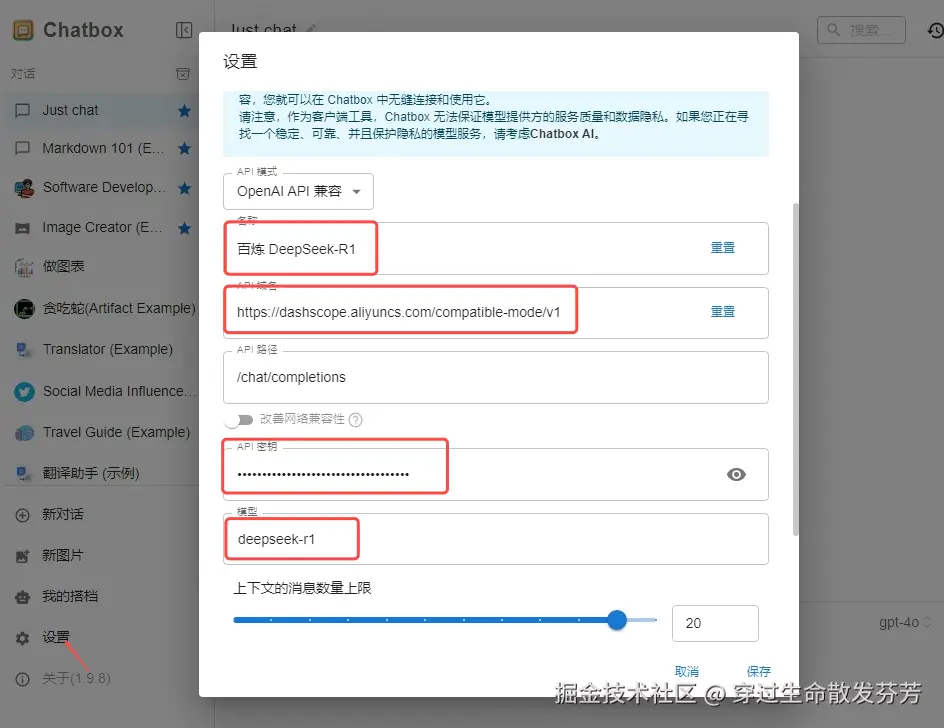Click the robot icon beside 我的搭档
Screen dimensions: 944x728
pyautogui.click(x=22, y=597)
